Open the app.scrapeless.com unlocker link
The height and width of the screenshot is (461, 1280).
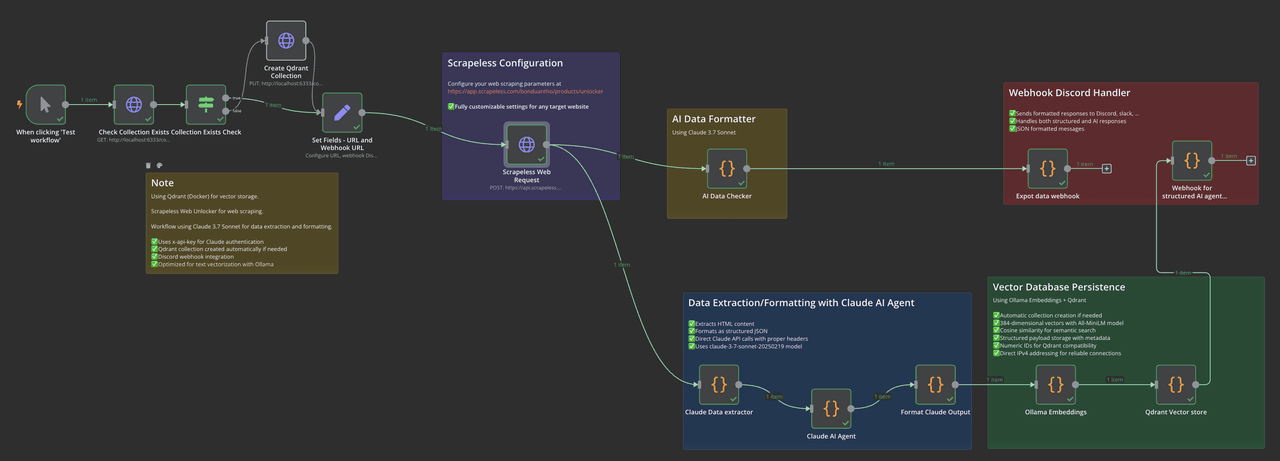(525, 91)
